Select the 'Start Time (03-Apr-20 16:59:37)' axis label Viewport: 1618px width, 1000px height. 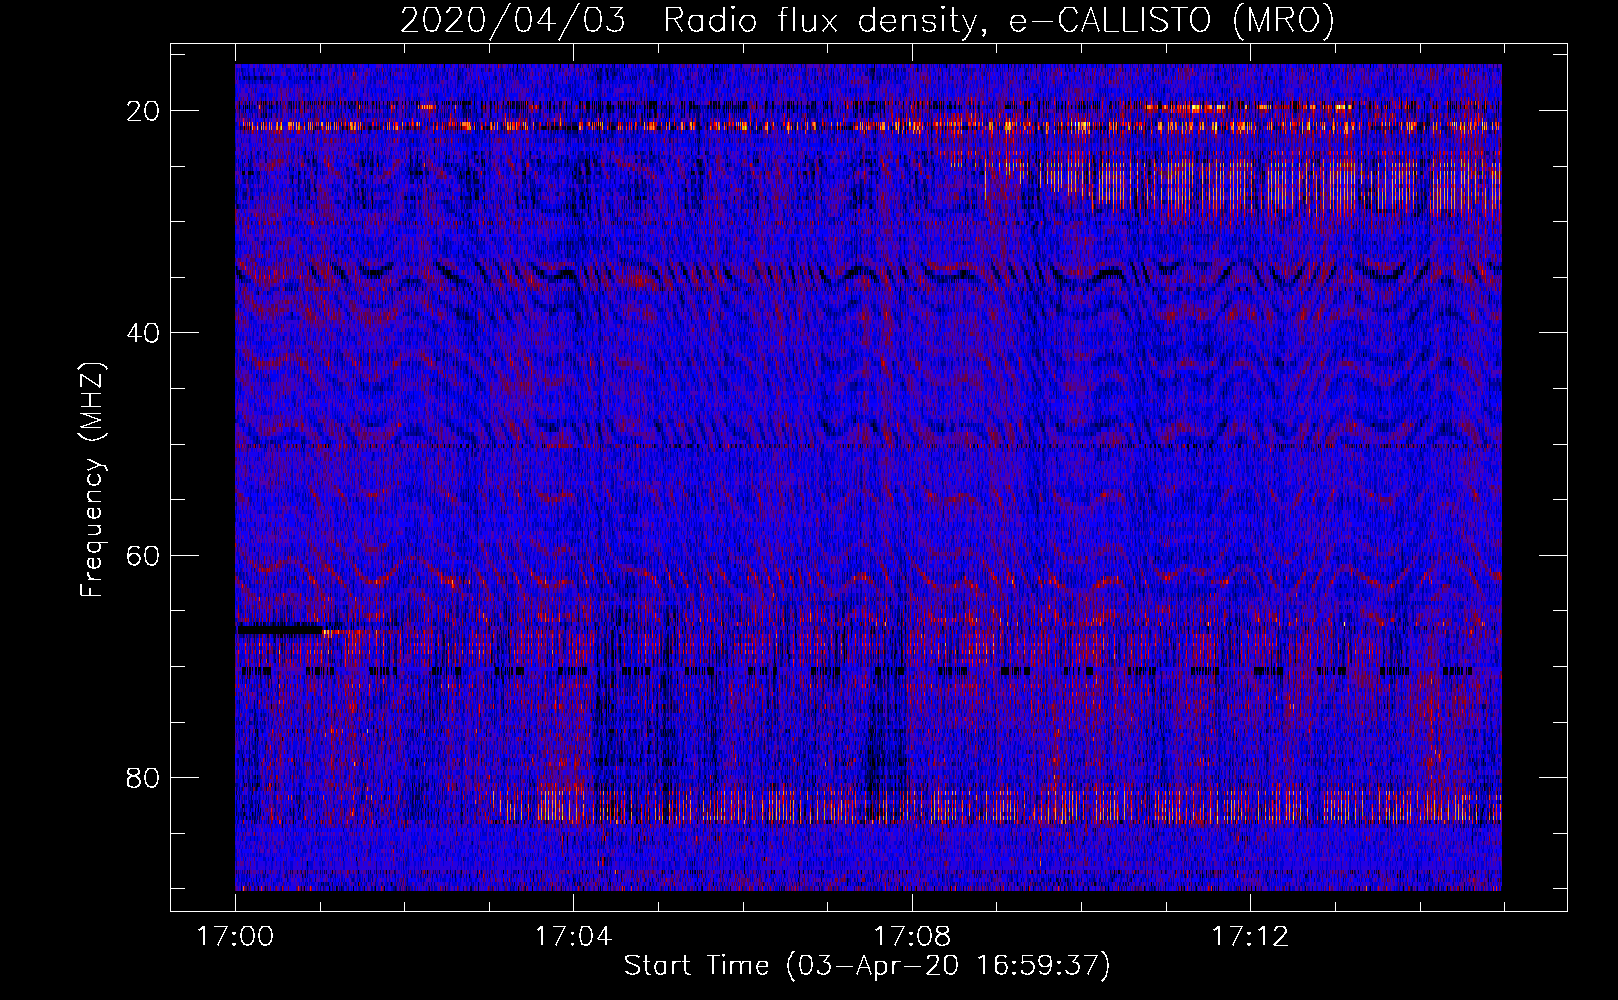pyautogui.click(x=867, y=966)
